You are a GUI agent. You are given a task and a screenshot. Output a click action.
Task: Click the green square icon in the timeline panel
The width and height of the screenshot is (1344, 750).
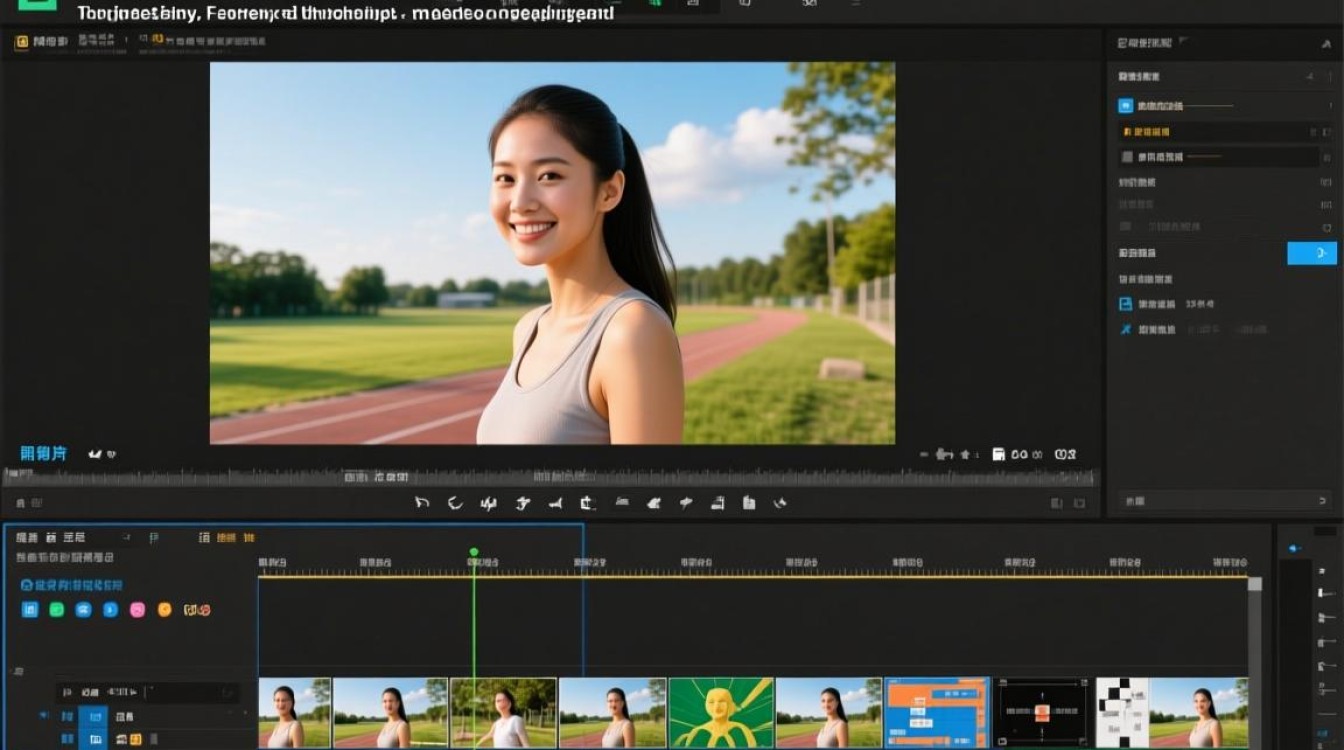click(57, 610)
